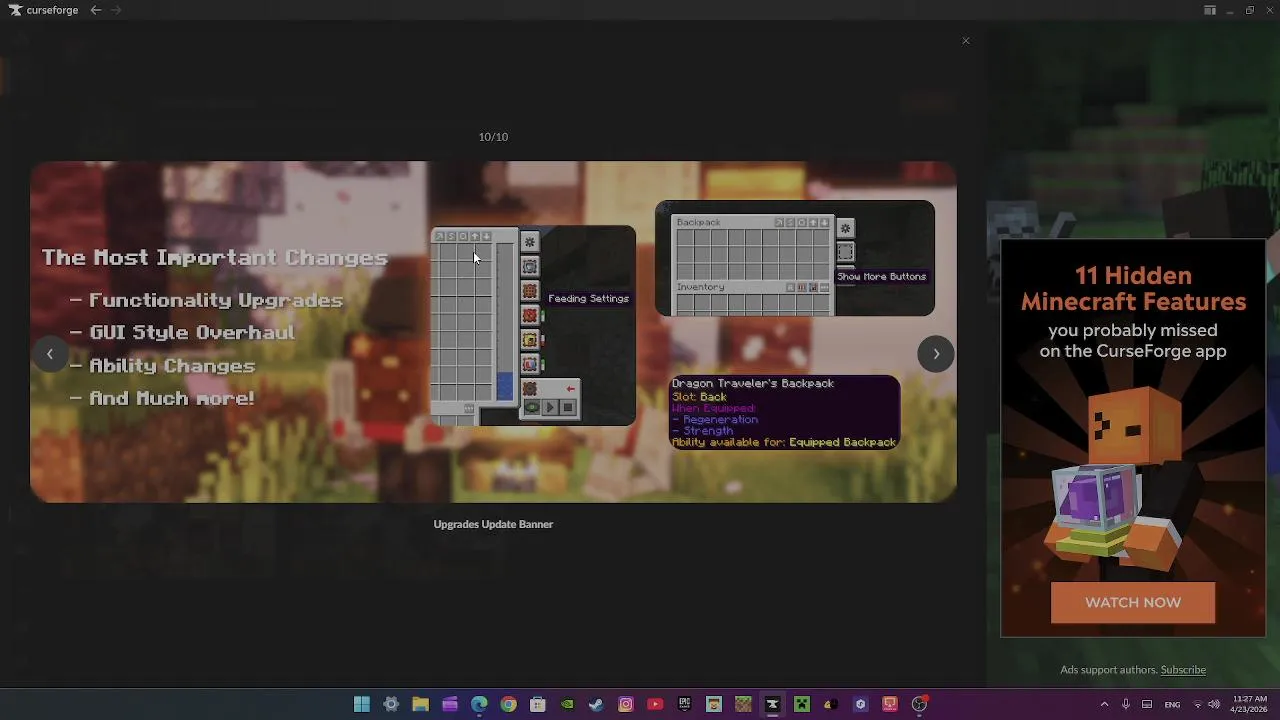Open the Minecraft grass block icon in taskbar
Image resolution: width=1280 pixels, height=720 pixels.
click(x=743, y=704)
